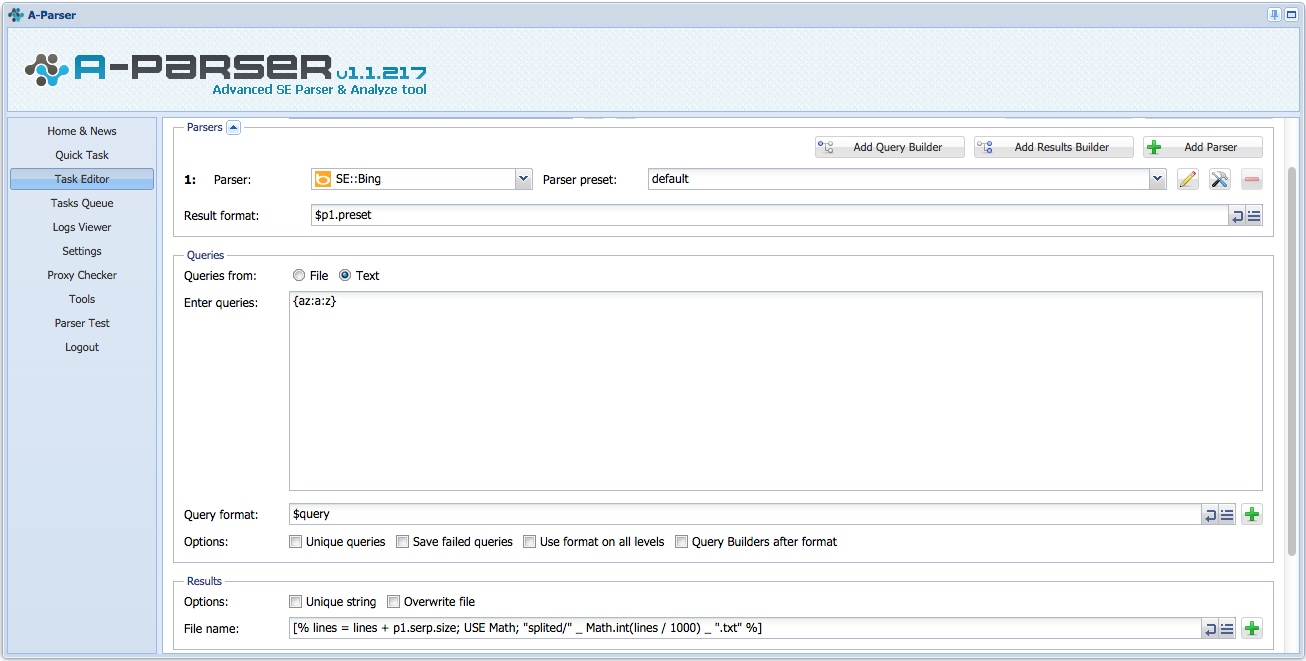Open the Parser dropdown arrow

523,179
